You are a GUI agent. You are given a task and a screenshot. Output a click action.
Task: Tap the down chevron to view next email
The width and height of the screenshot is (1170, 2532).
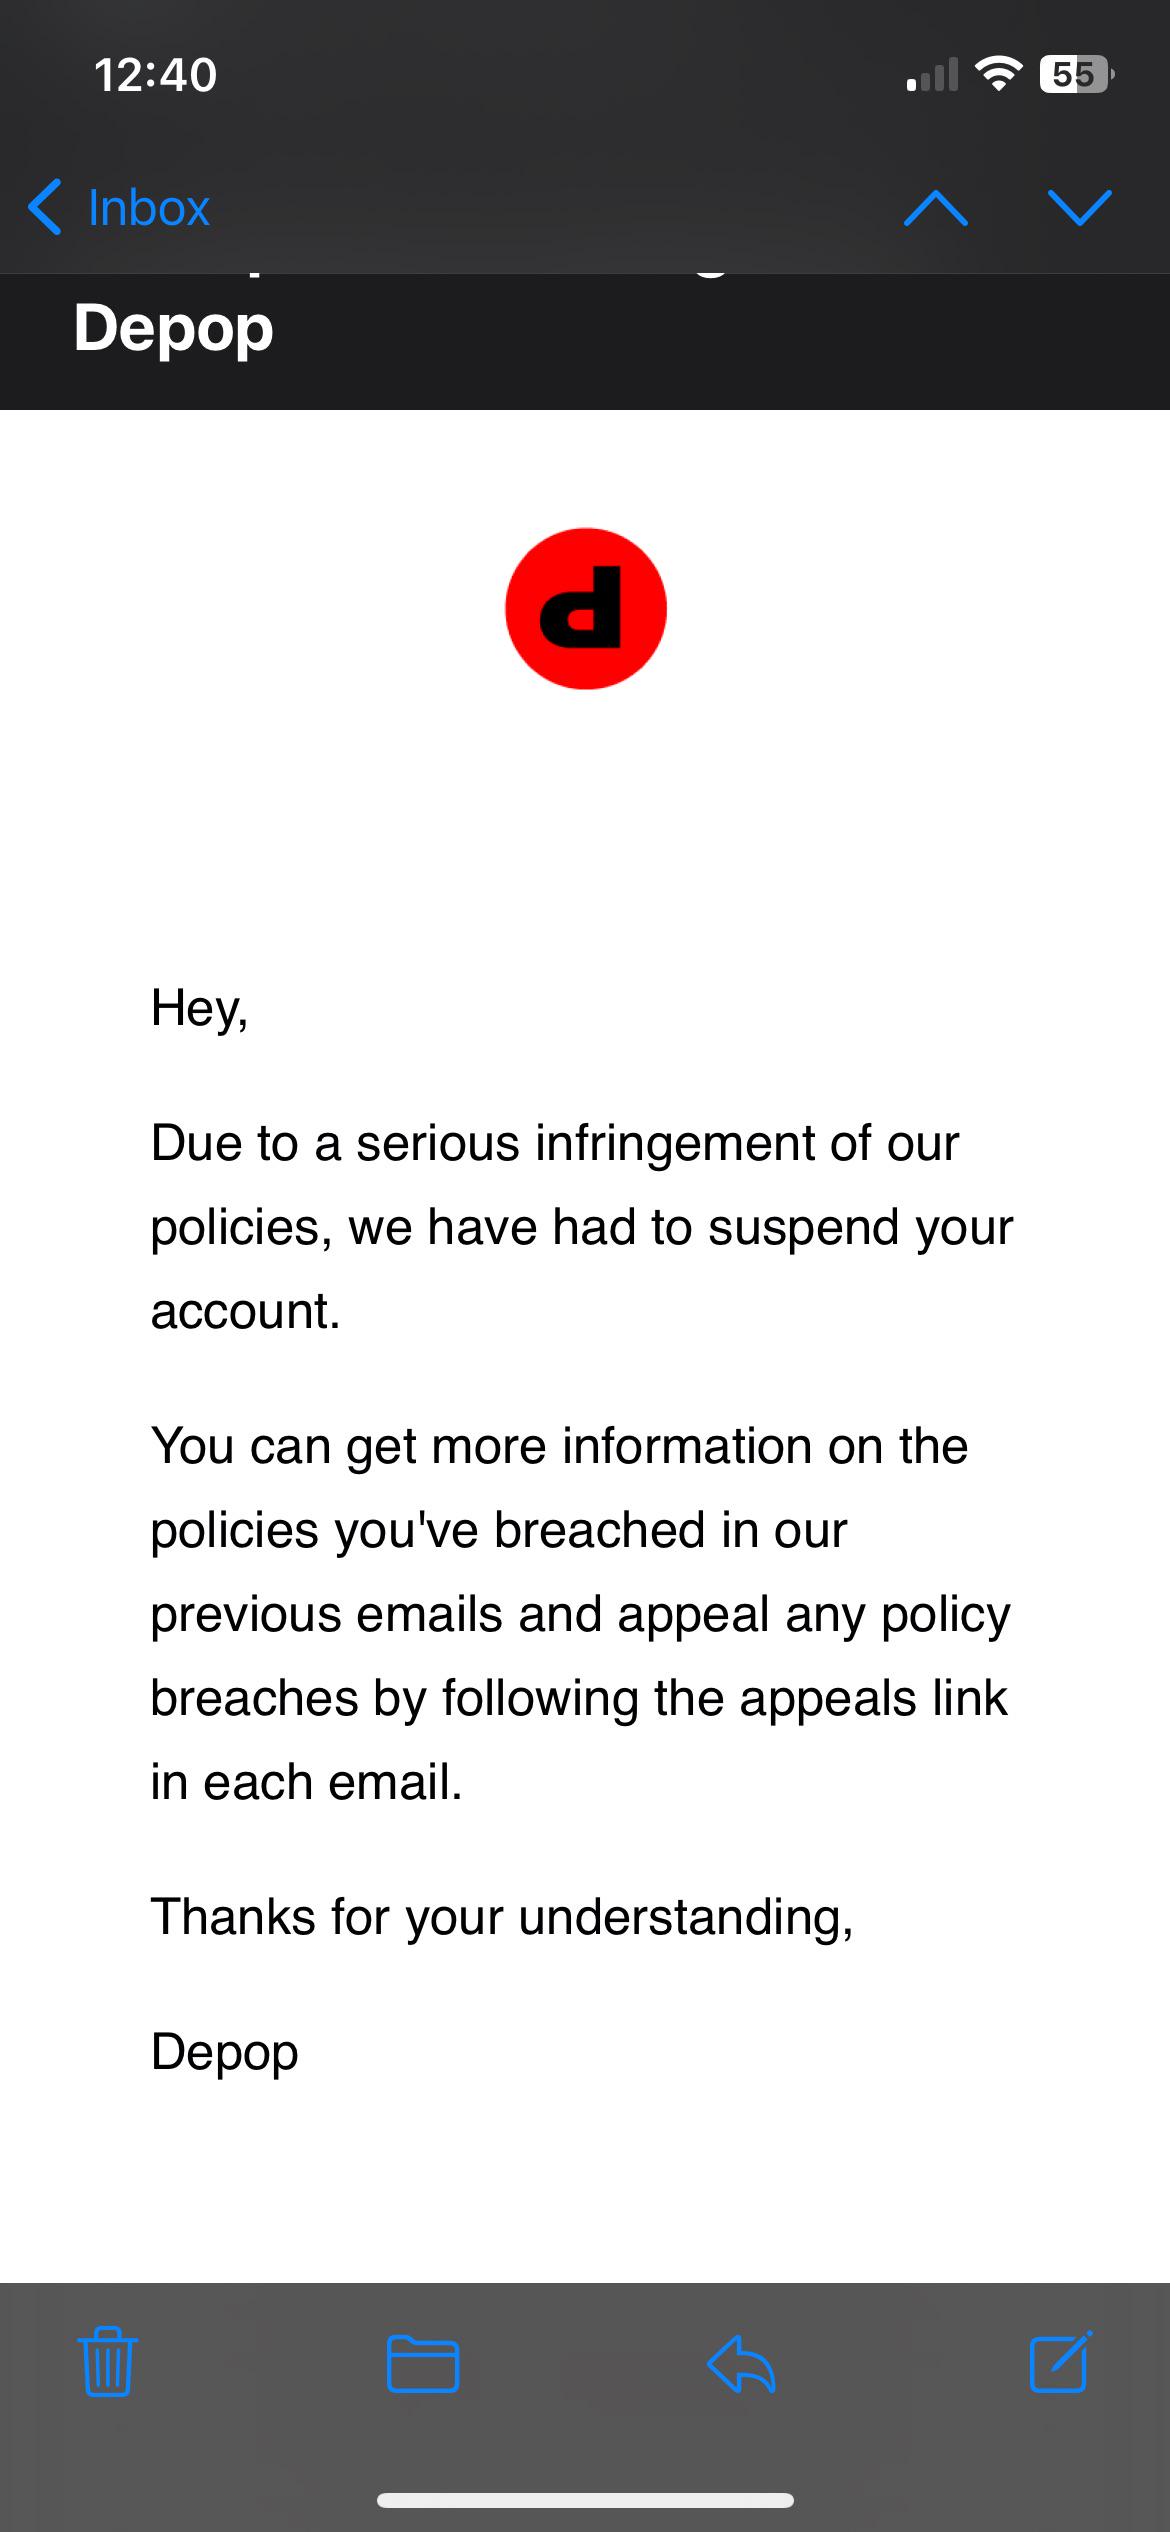coord(1080,209)
